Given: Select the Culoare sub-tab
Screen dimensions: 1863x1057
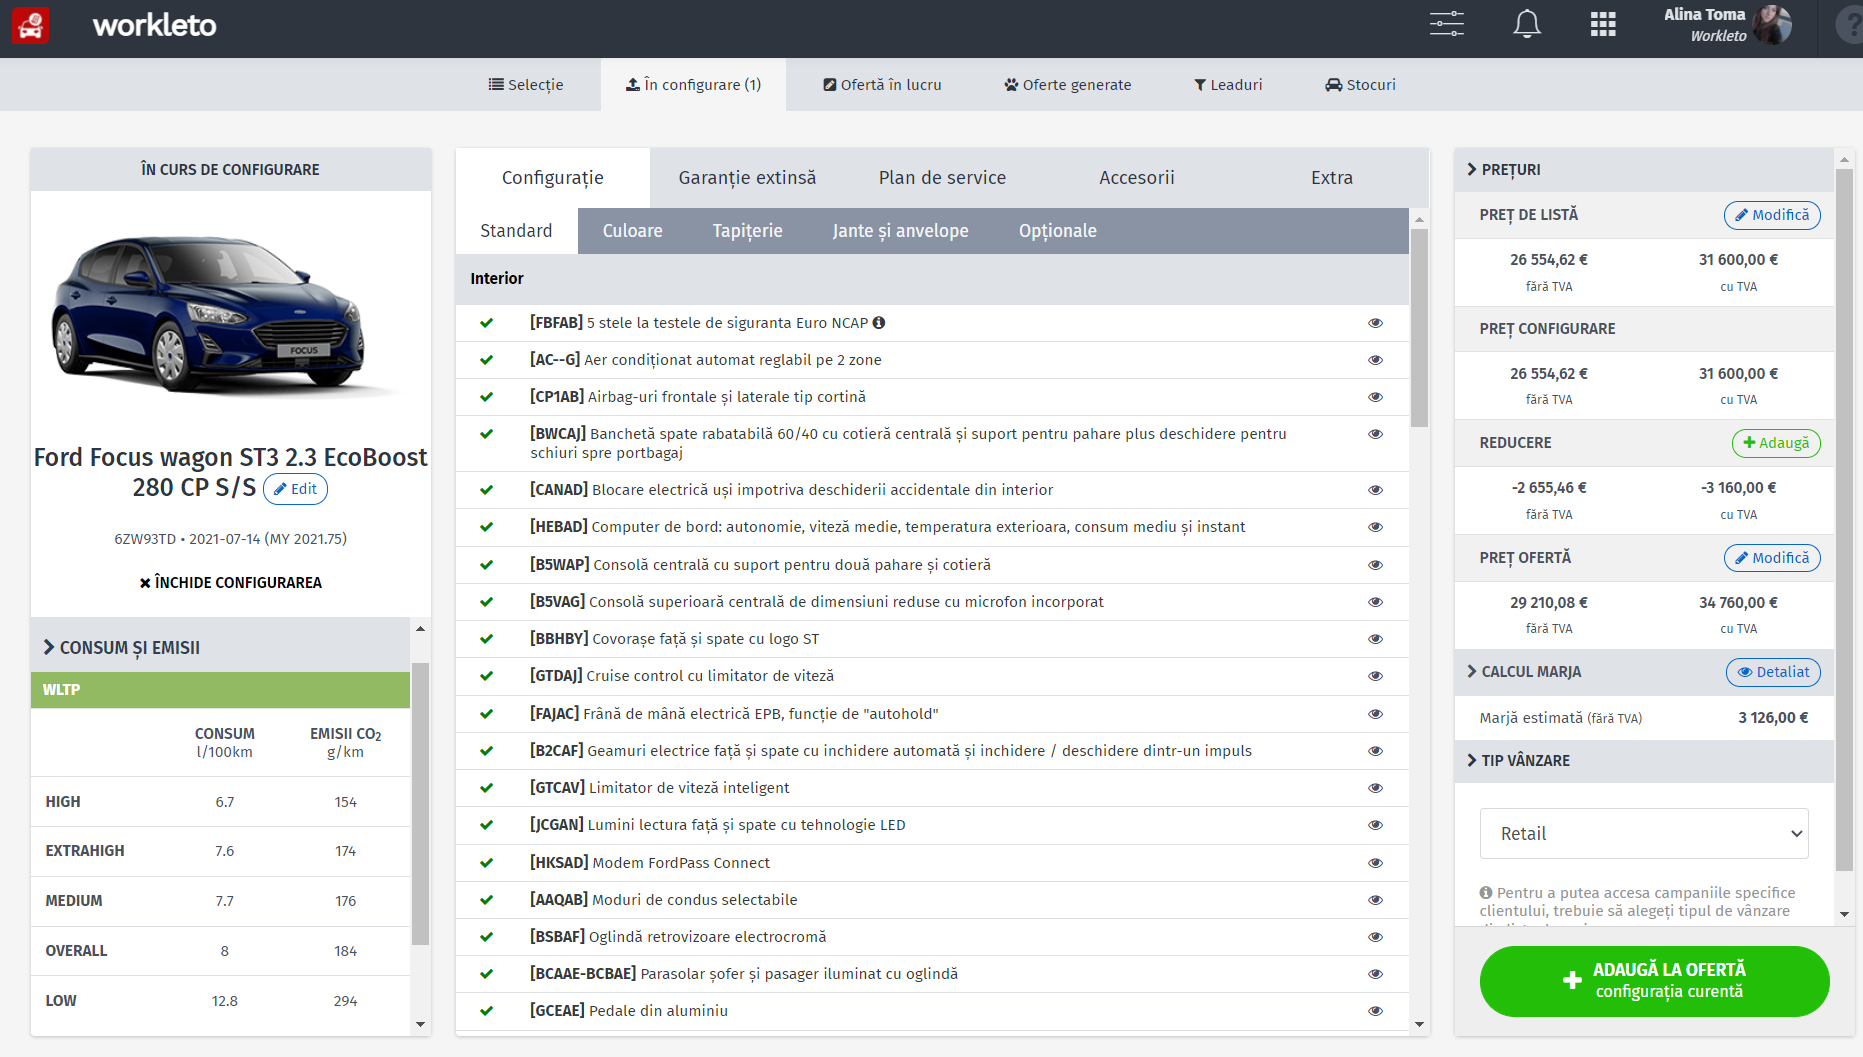Looking at the screenshot, I should pyautogui.click(x=632, y=231).
